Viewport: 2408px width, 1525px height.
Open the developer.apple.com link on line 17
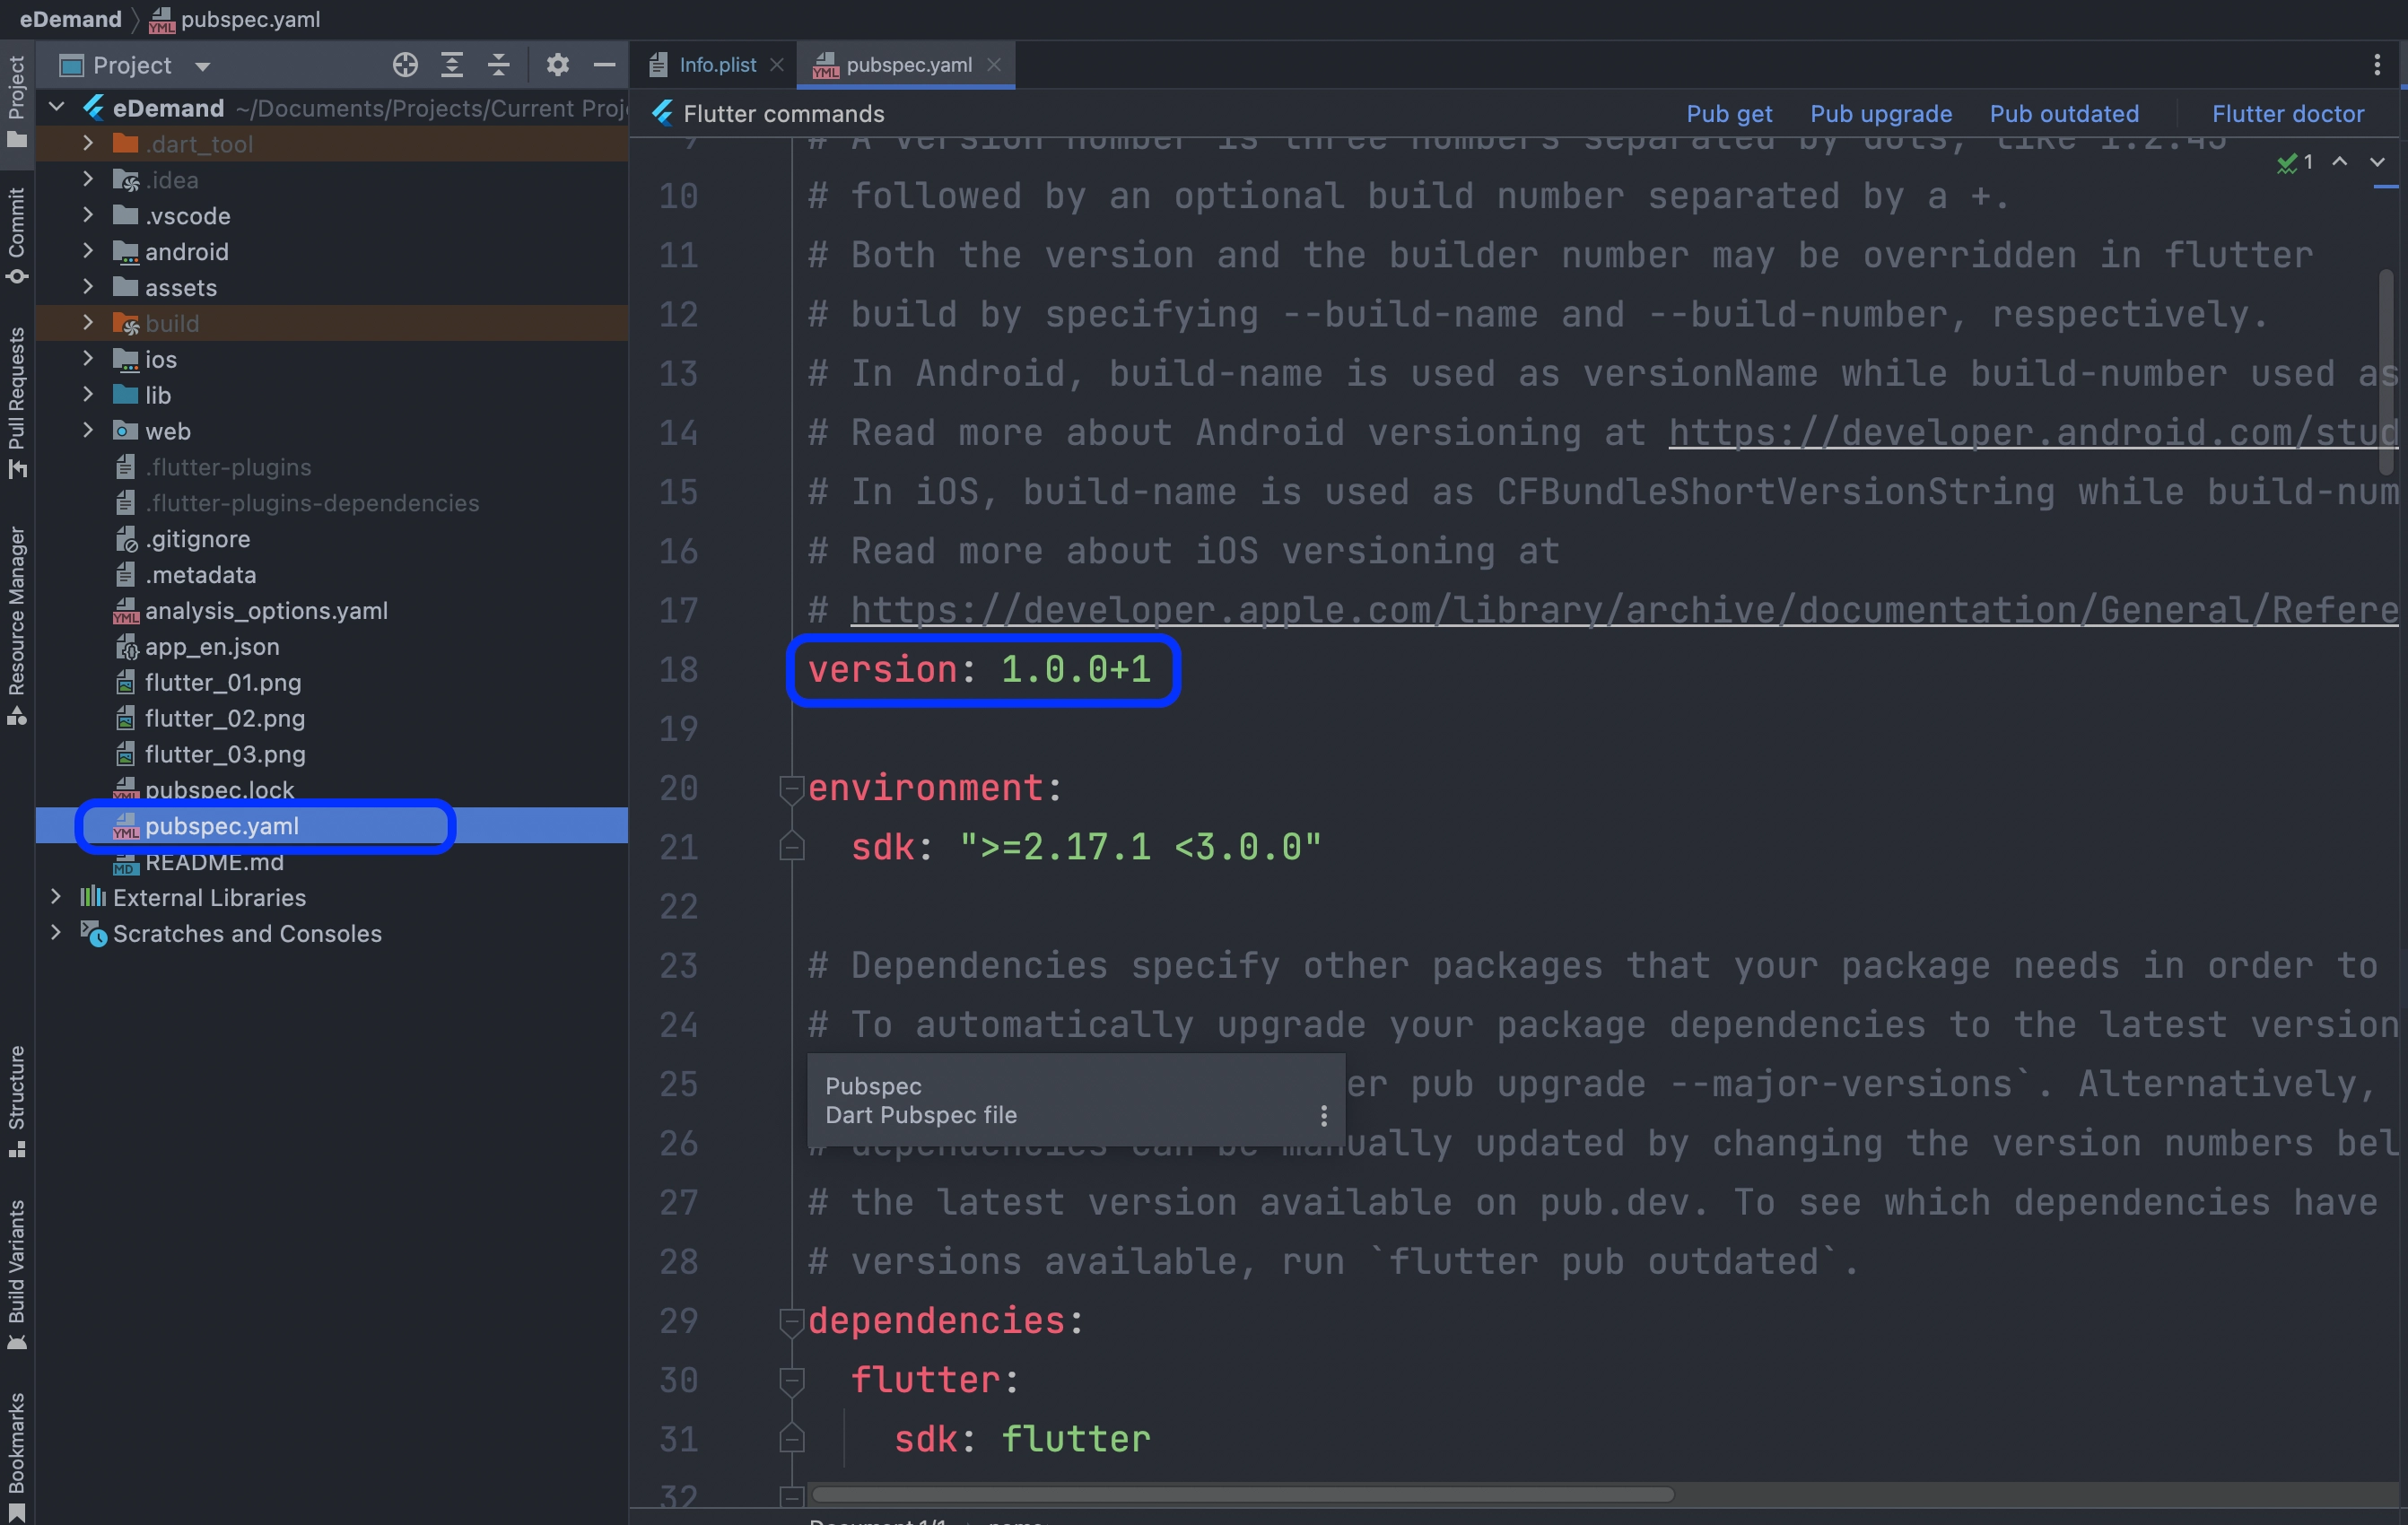click(1624, 610)
